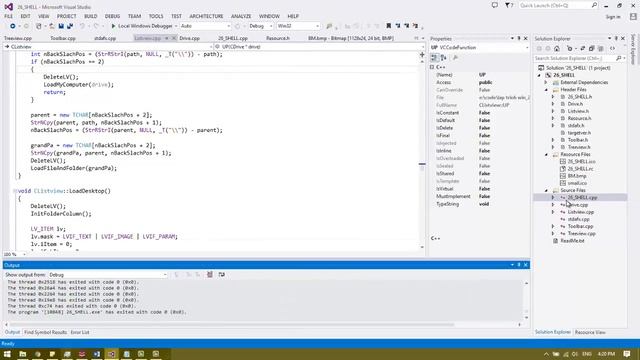Open the Show output from dropdown

pos(108,275)
